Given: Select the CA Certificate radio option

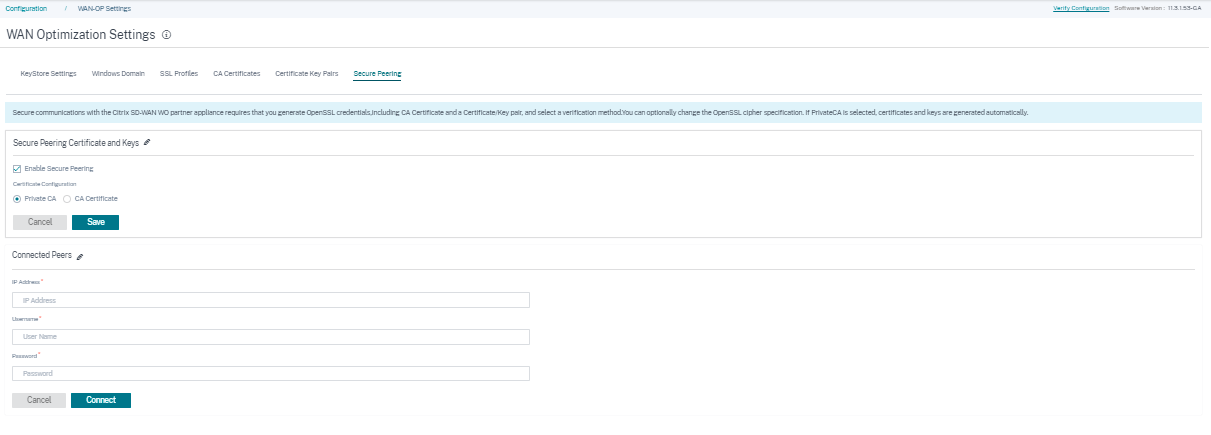Looking at the screenshot, I should click(67, 198).
